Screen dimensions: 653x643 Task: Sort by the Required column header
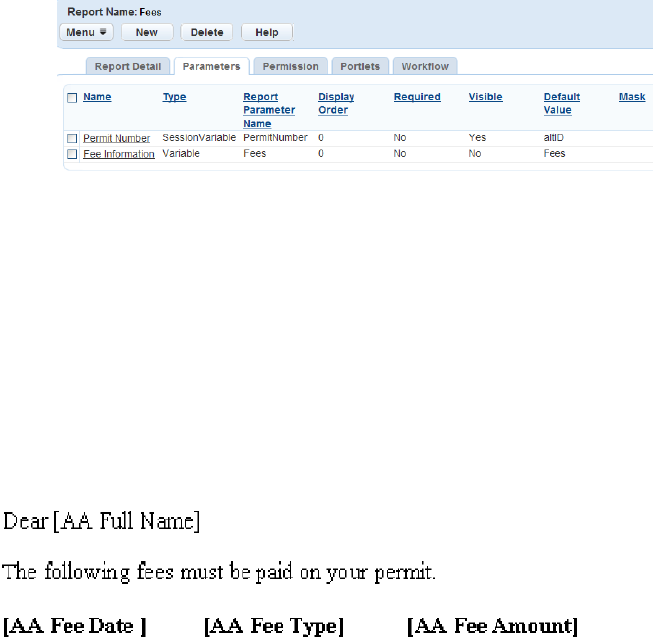click(417, 97)
